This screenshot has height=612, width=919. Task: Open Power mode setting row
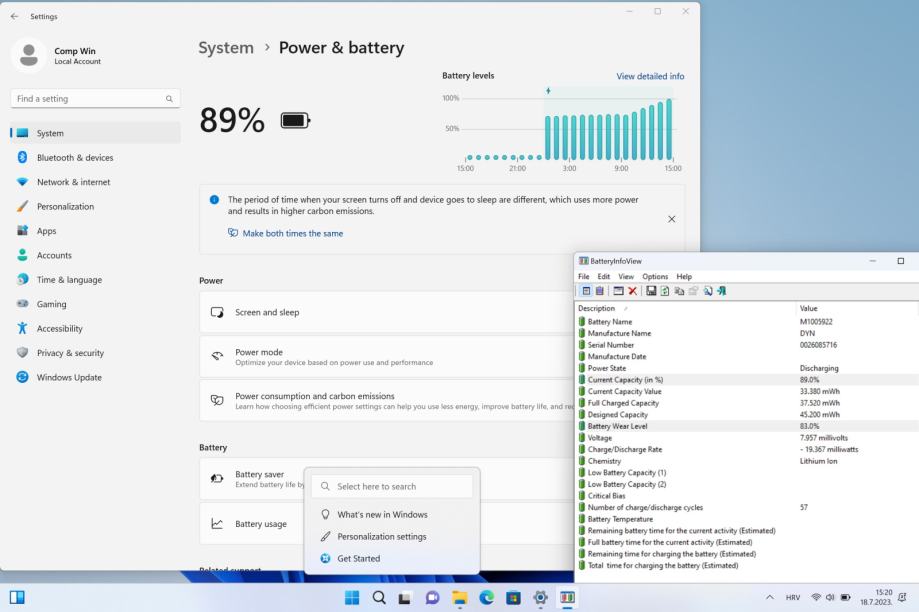(387, 356)
